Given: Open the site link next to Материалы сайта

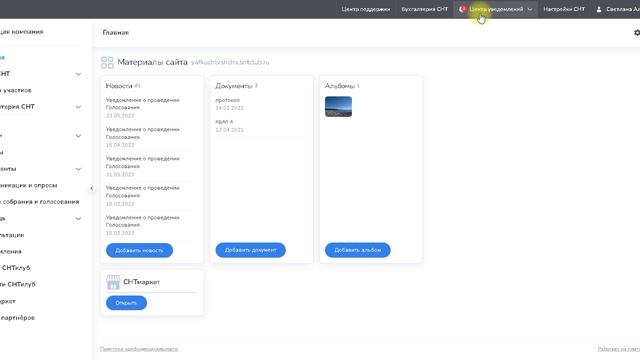Looking at the screenshot, I should (x=230, y=62).
